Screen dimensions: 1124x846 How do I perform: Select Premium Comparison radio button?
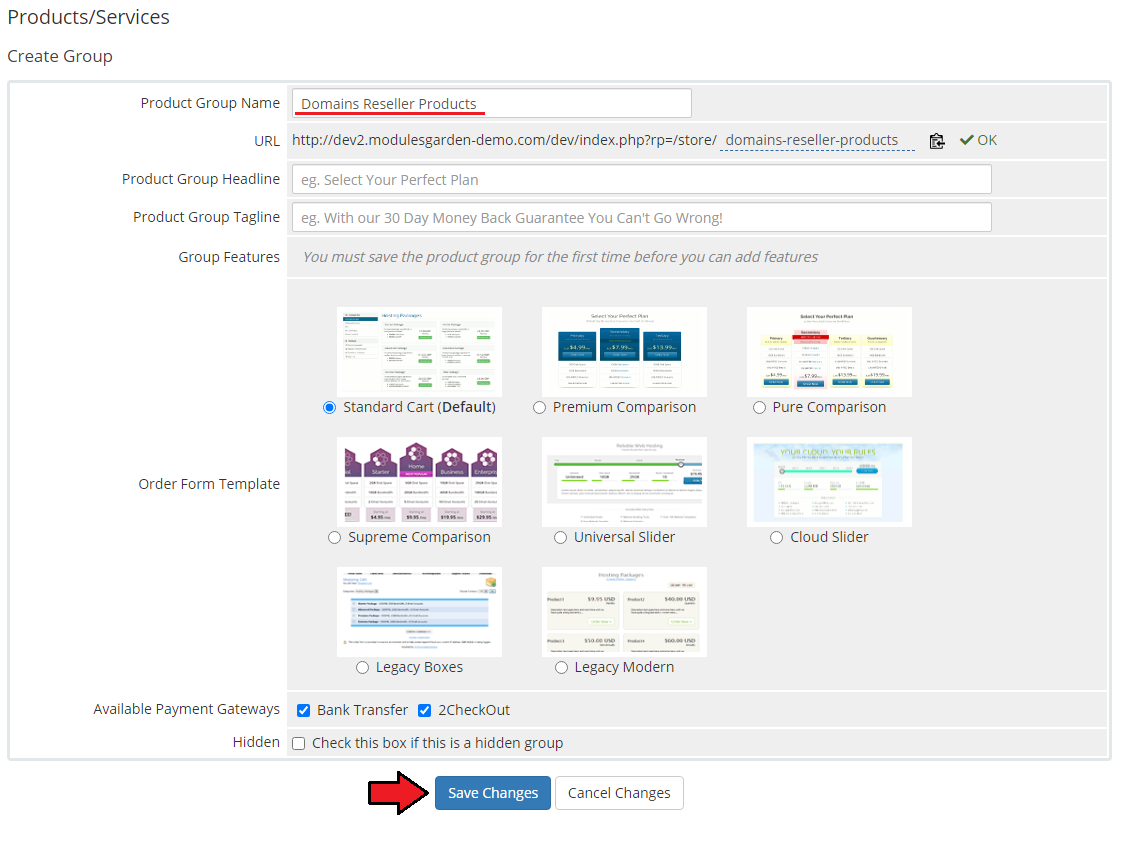[x=540, y=407]
